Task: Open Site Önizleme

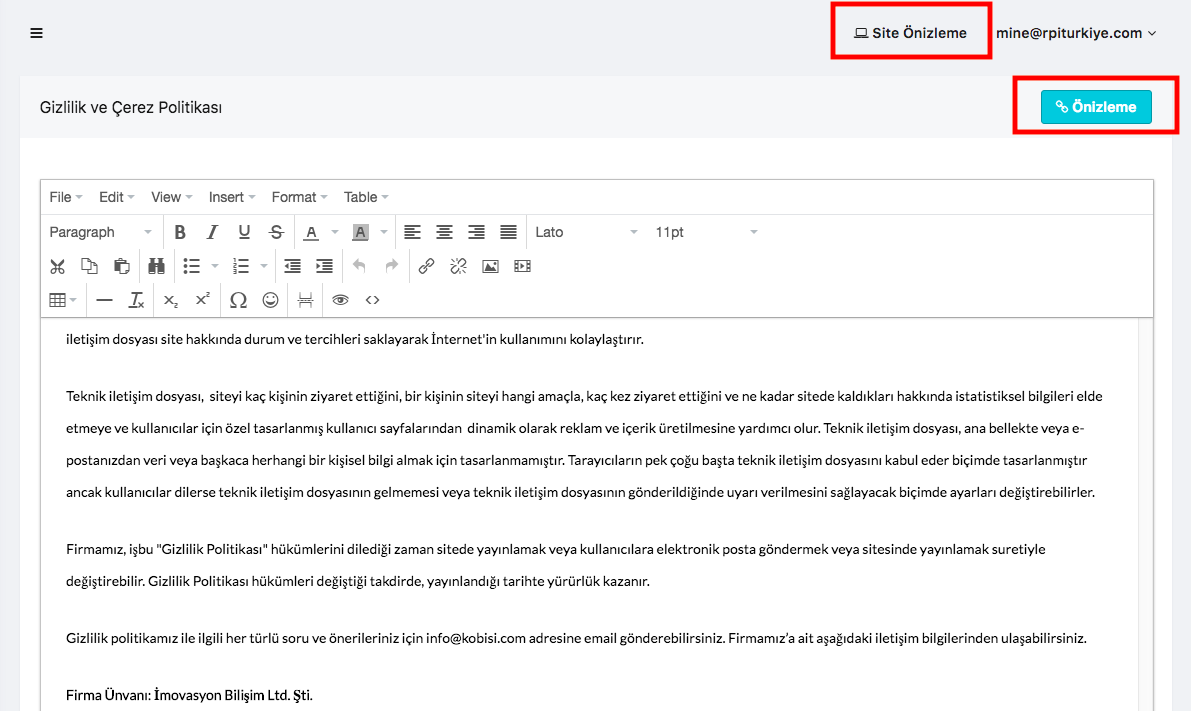Action: [x=910, y=31]
